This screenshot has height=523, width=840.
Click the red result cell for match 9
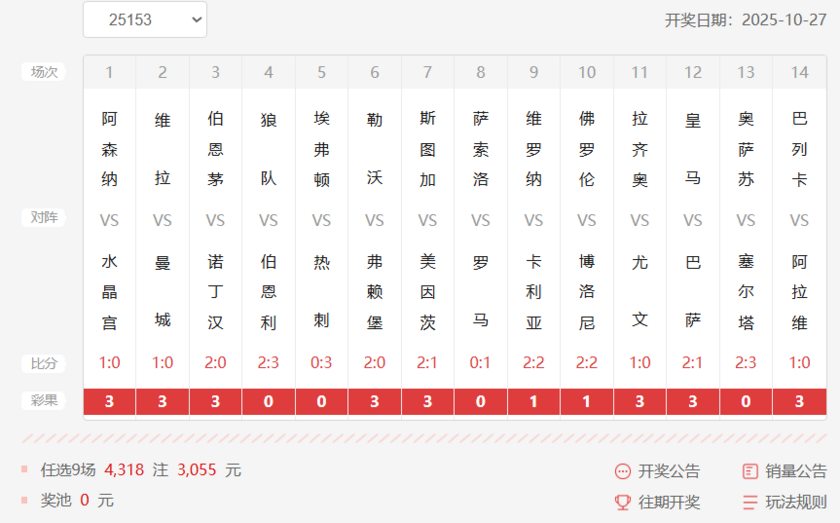(x=534, y=401)
